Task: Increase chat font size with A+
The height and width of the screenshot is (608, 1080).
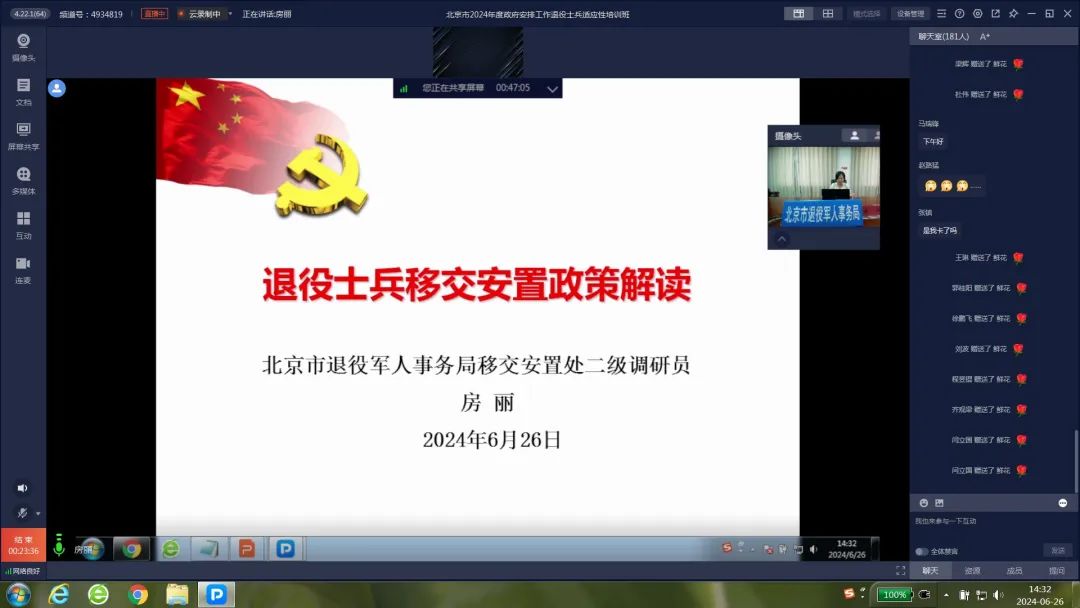Action: [985, 36]
